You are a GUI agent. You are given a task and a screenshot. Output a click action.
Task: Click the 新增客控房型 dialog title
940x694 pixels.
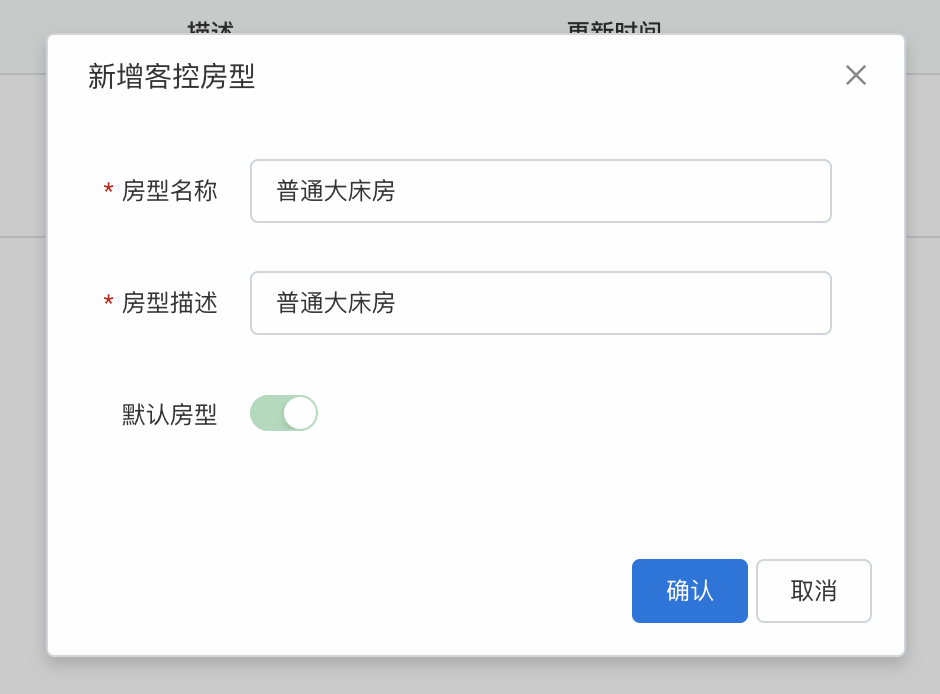click(172, 77)
